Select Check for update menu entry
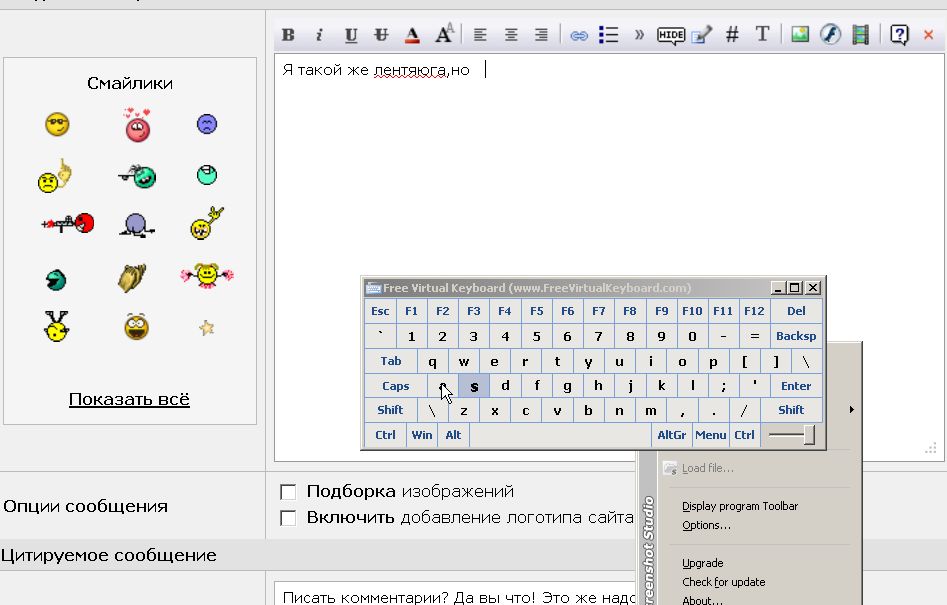 724,582
